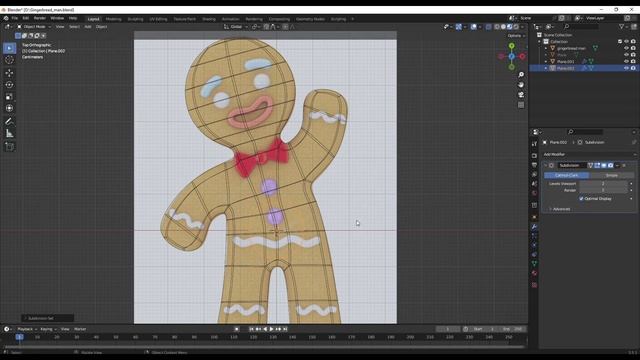
Task: Select the Measure tool
Action: tap(9, 133)
